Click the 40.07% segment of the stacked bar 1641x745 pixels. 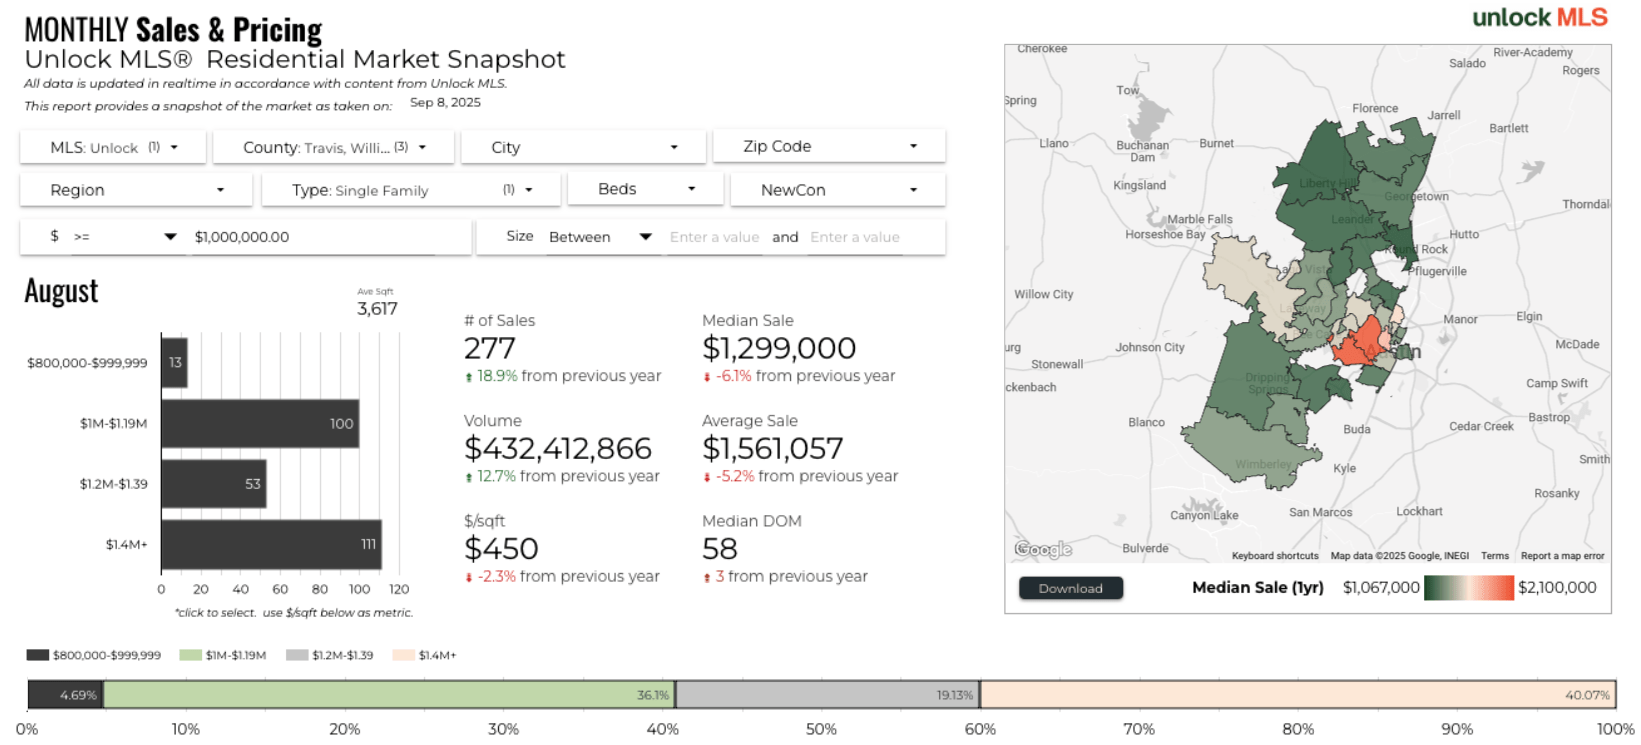tap(1297, 695)
